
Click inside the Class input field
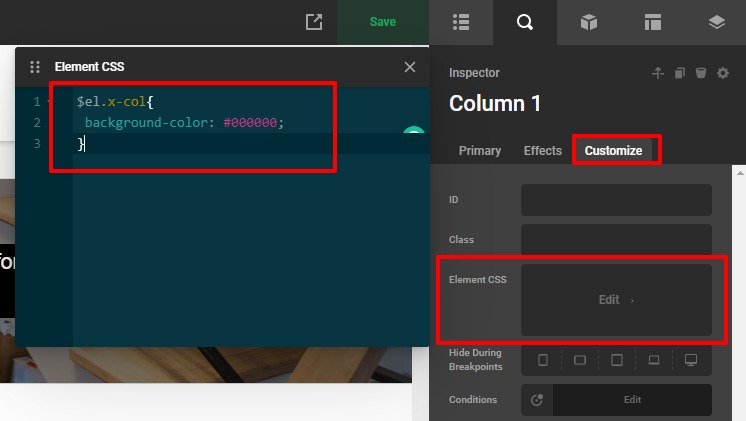coord(616,240)
